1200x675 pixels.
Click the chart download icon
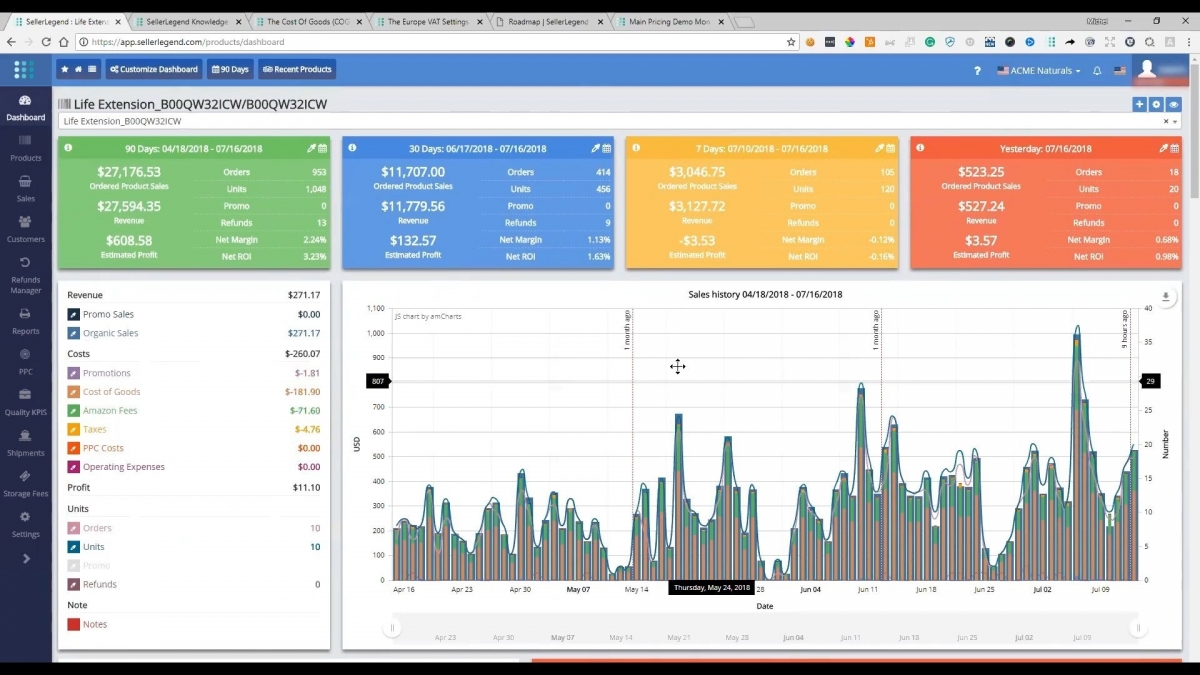coord(1165,297)
